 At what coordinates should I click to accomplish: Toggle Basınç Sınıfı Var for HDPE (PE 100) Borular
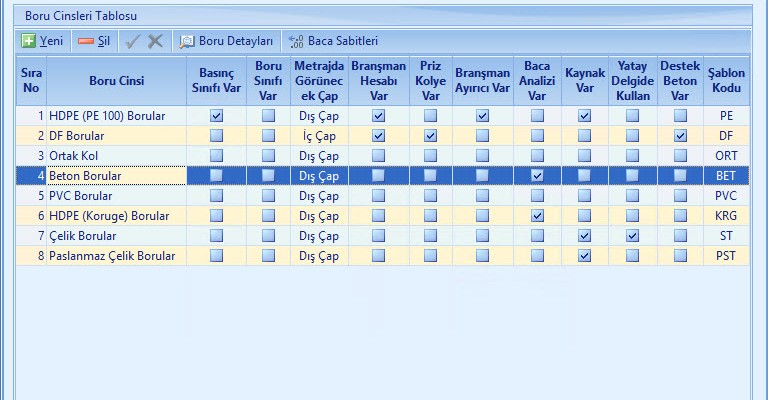(x=216, y=116)
